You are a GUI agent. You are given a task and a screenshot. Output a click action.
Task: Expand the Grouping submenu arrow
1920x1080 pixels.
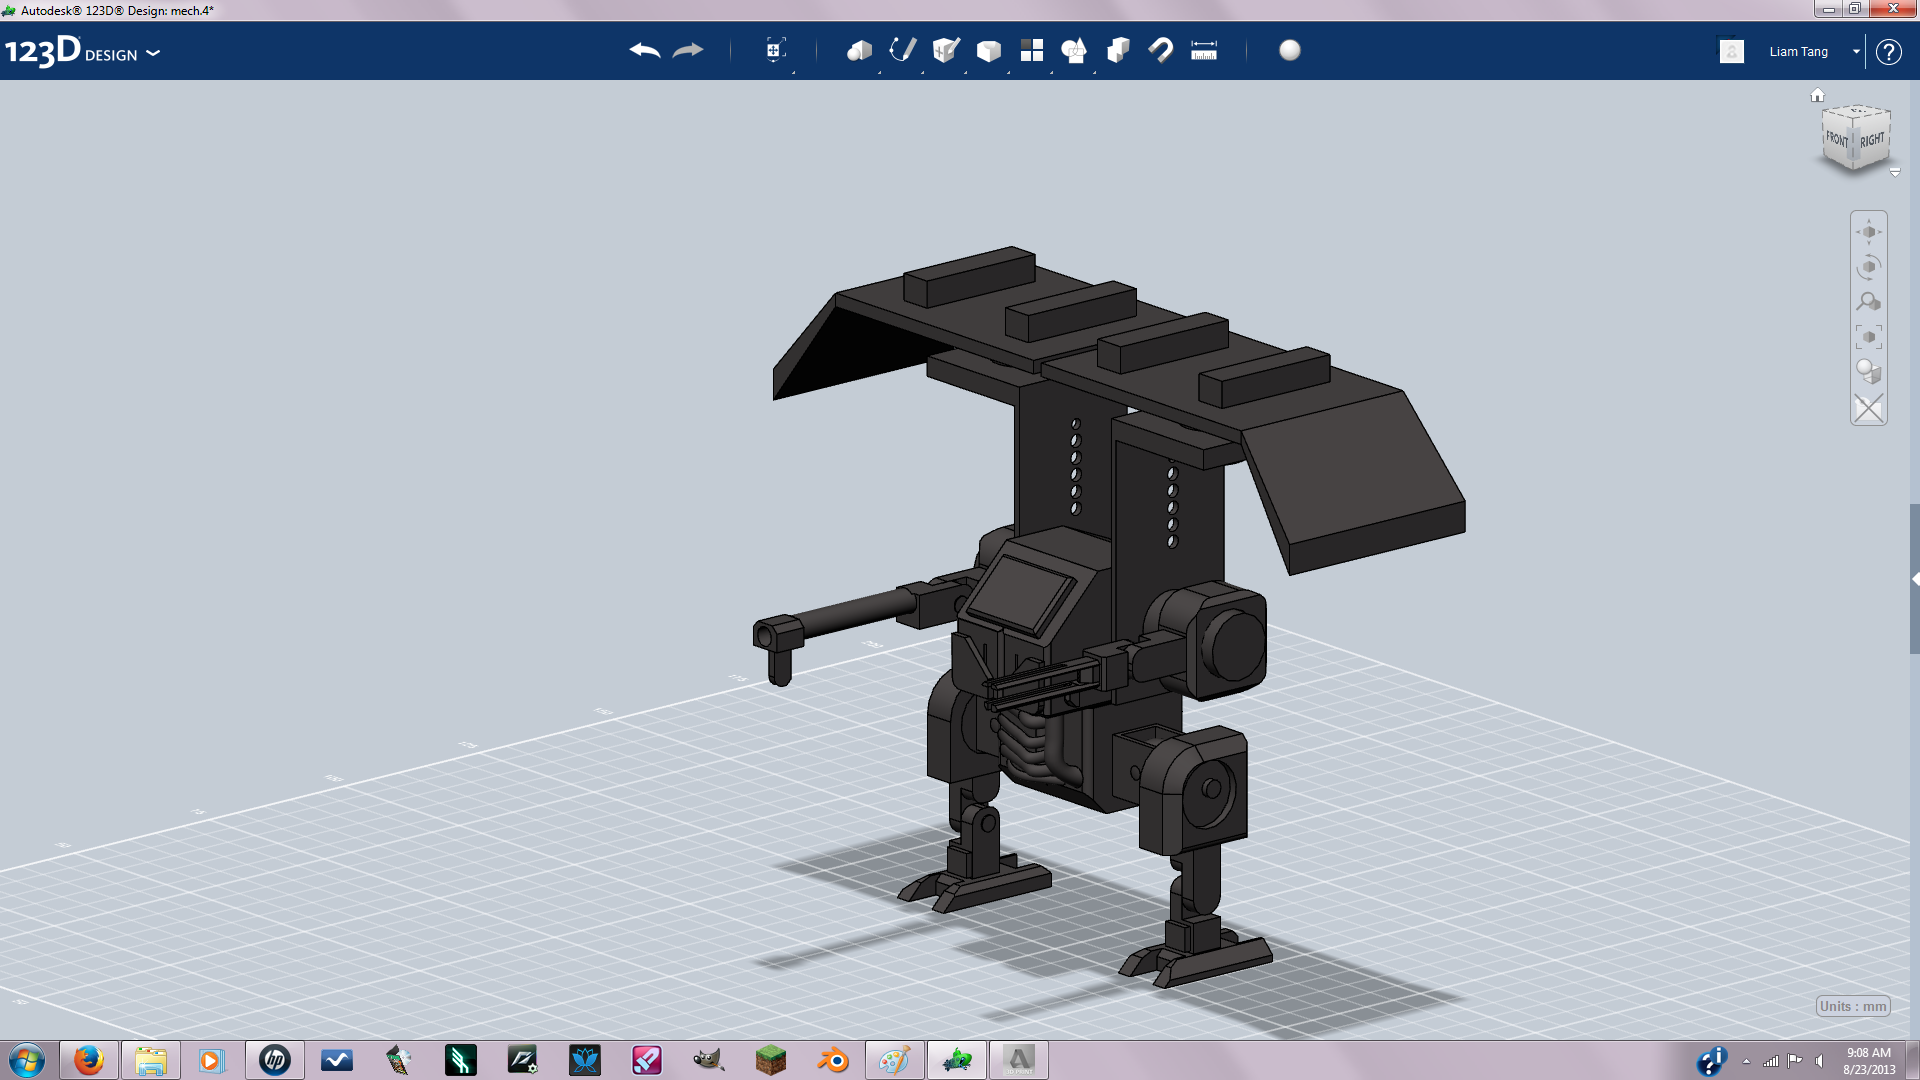click(x=1094, y=72)
